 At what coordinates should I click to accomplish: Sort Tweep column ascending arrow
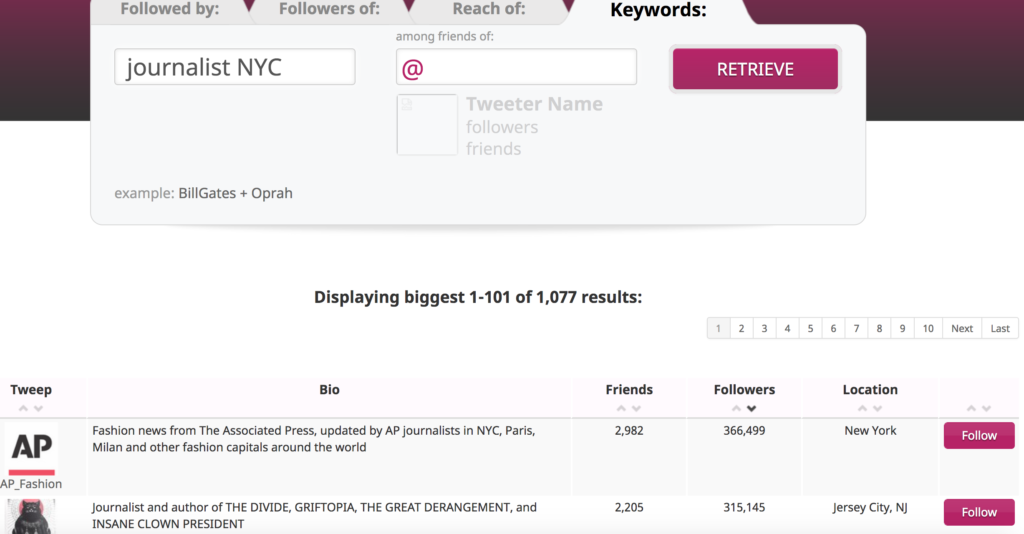pyautogui.click(x=24, y=409)
